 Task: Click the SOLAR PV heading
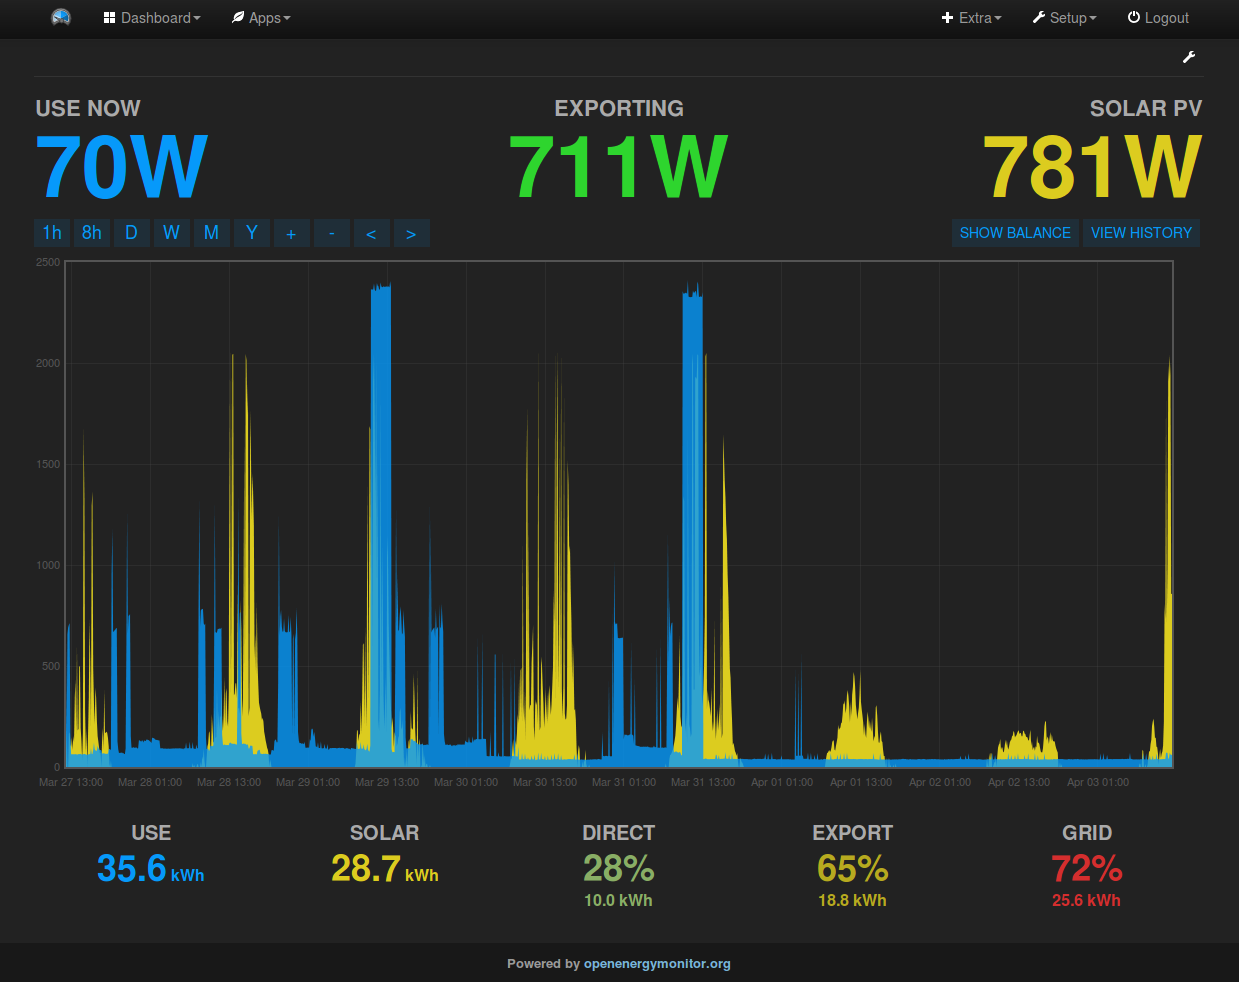pos(1146,108)
